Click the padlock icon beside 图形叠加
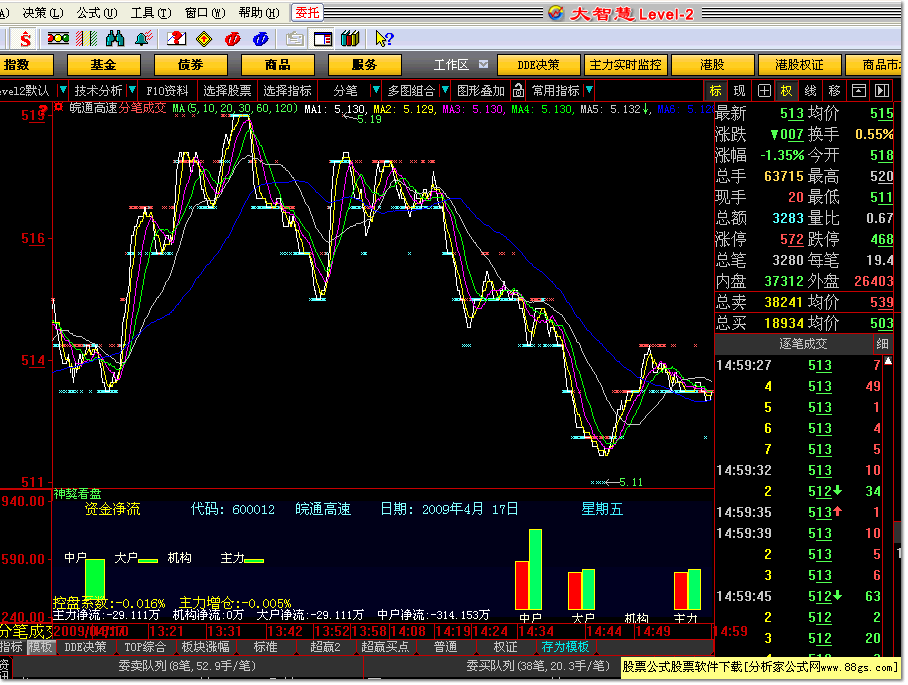The height and width of the screenshot is (685, 908). [518, 91]
